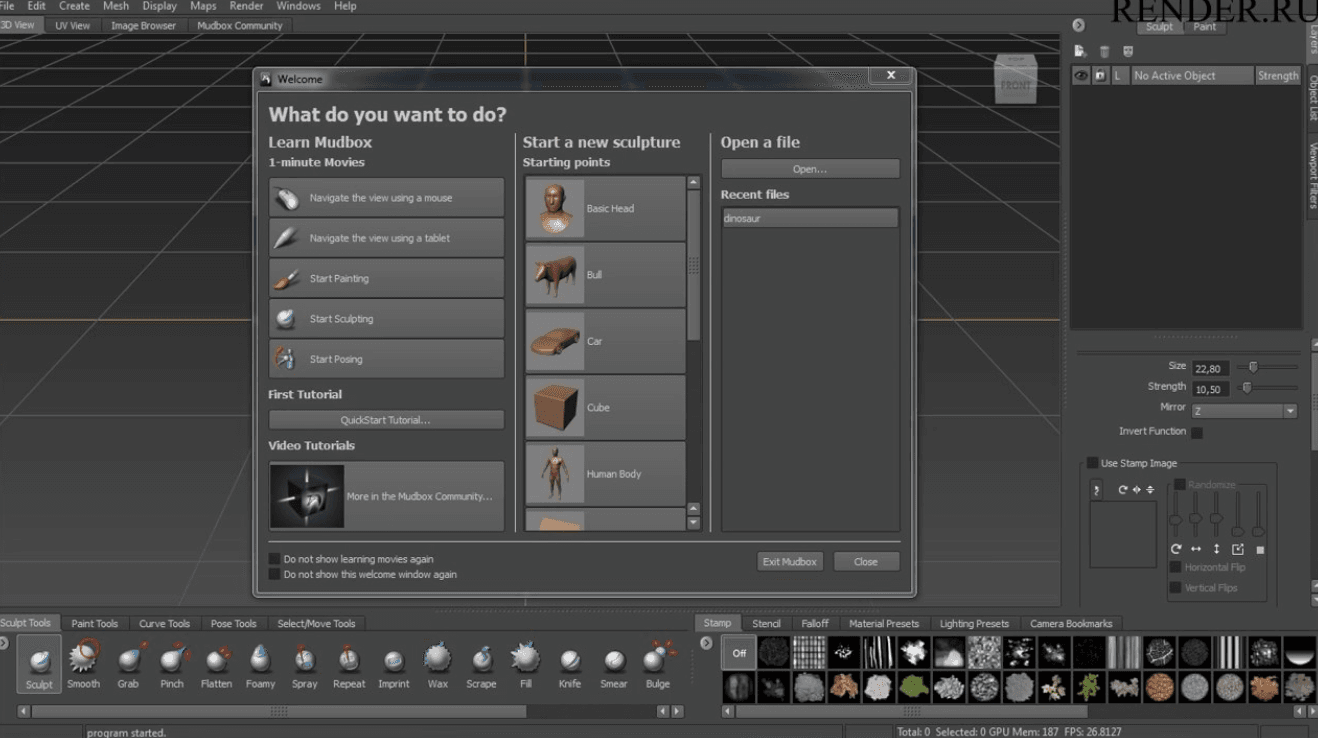
Task: Expand the Layers panel arrow button
Action: 1078,26
